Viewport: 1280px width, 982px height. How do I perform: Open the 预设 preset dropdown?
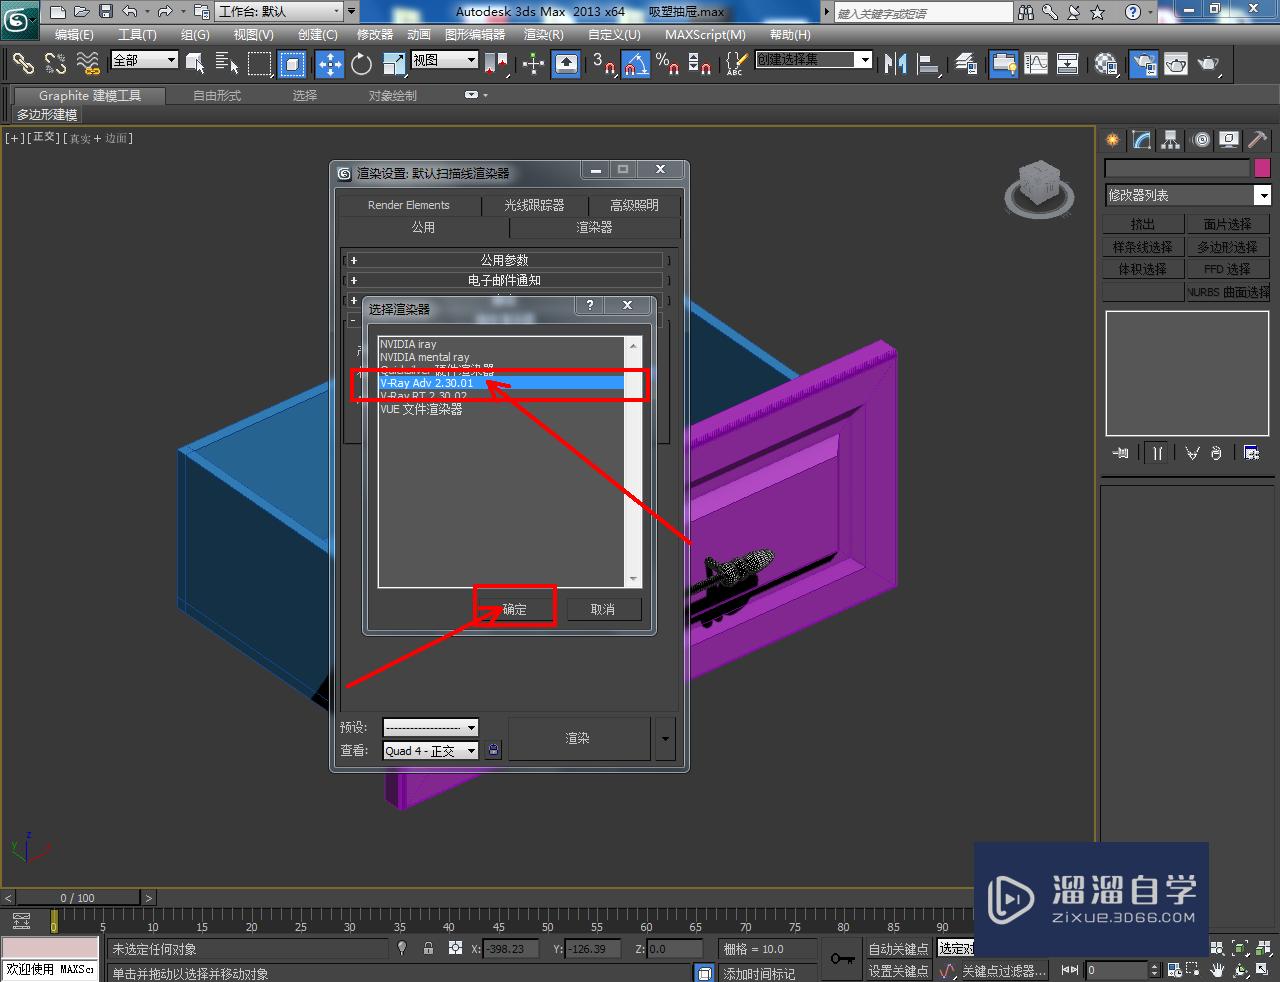(x=430, y=727)
